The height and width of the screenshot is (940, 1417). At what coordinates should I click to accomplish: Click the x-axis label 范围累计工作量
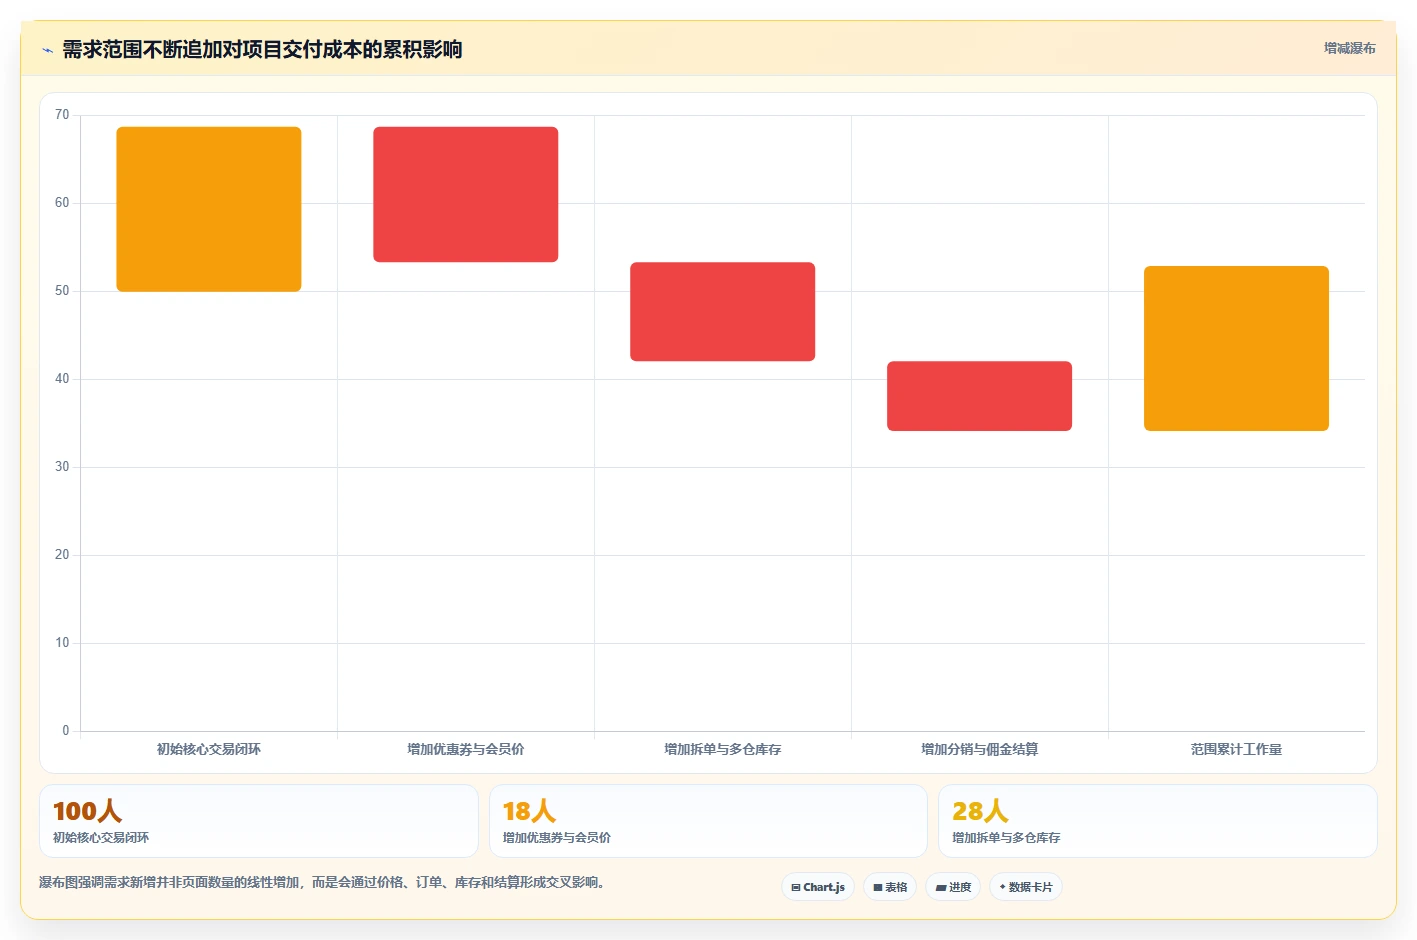click(1237, 749)
